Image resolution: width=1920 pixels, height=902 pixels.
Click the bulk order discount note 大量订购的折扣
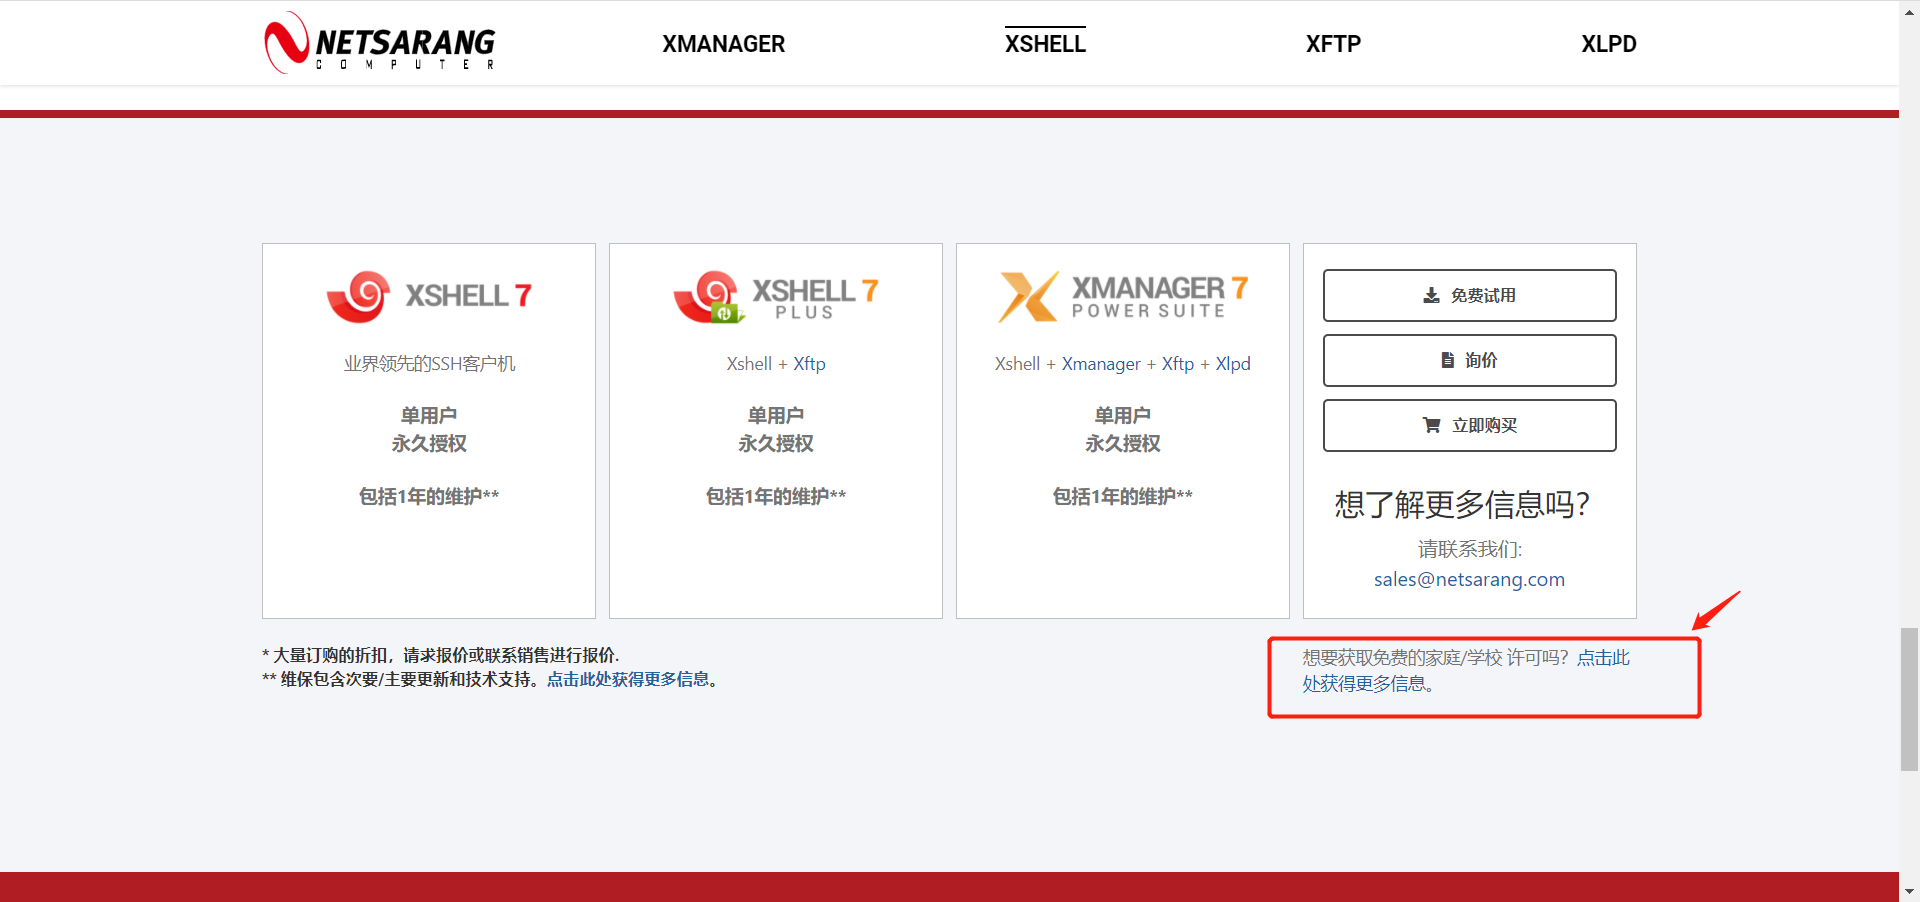(x=441, y=655)
